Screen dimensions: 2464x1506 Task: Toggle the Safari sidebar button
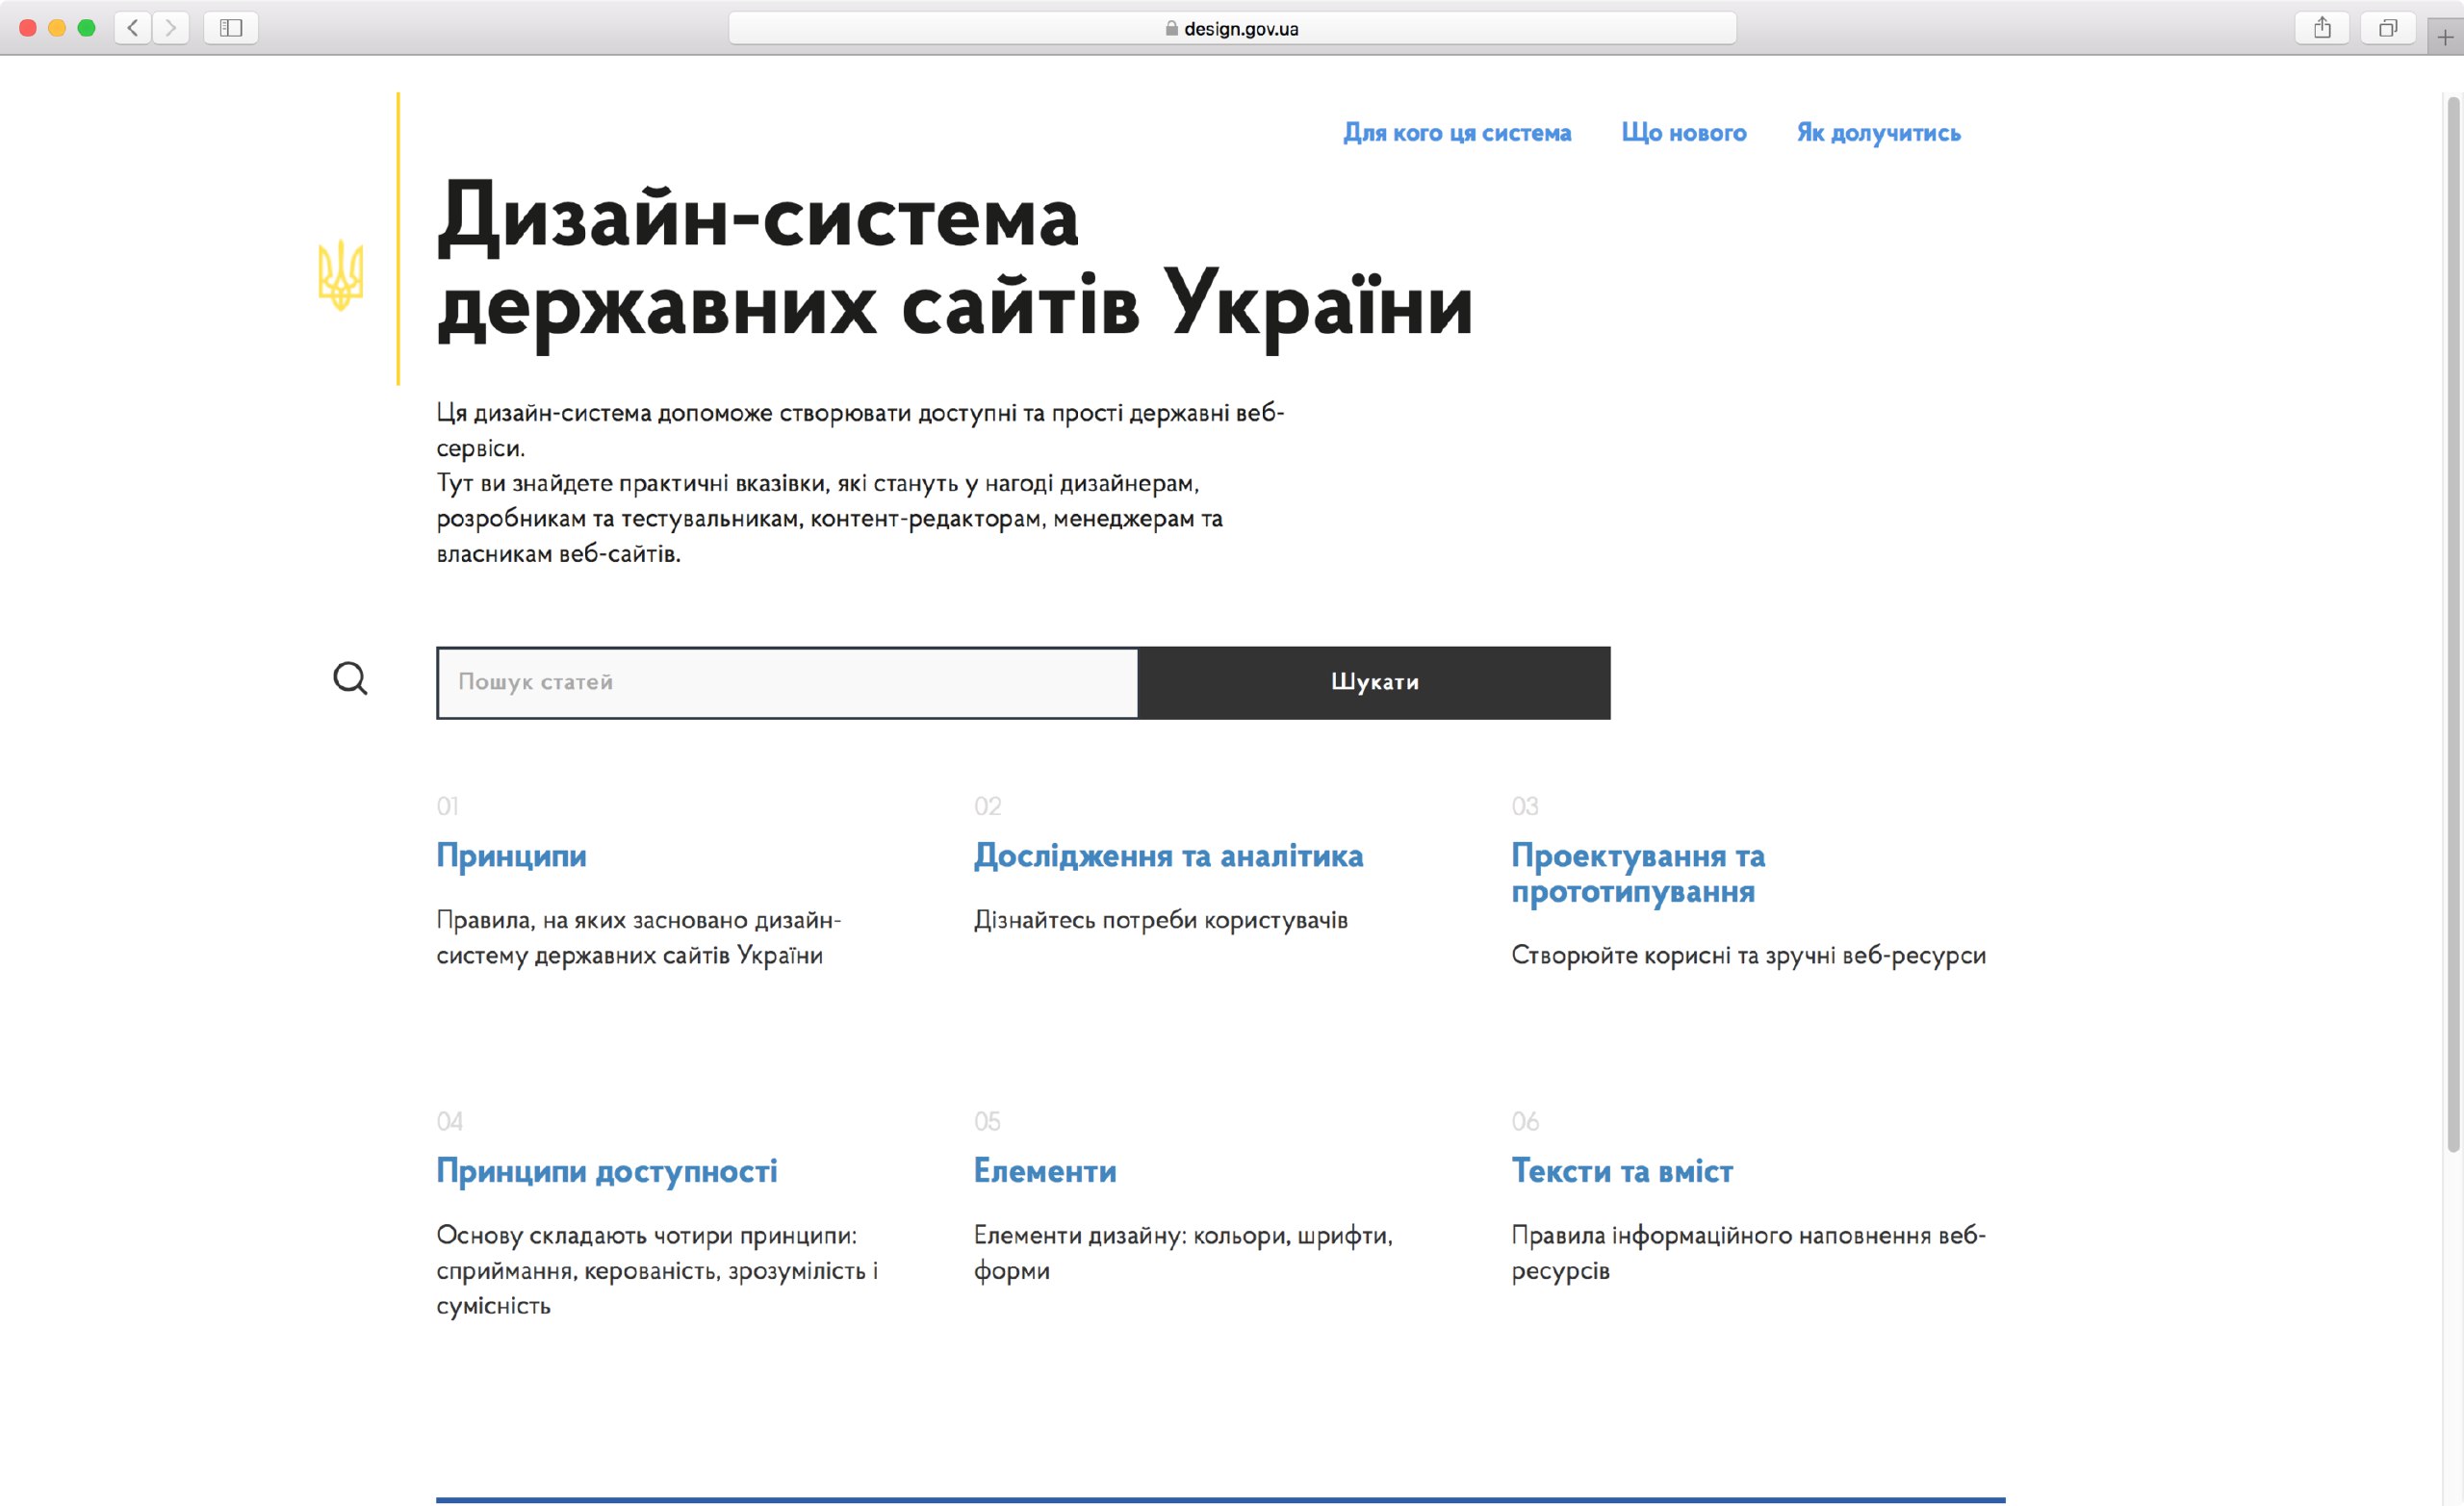(231, 28)
